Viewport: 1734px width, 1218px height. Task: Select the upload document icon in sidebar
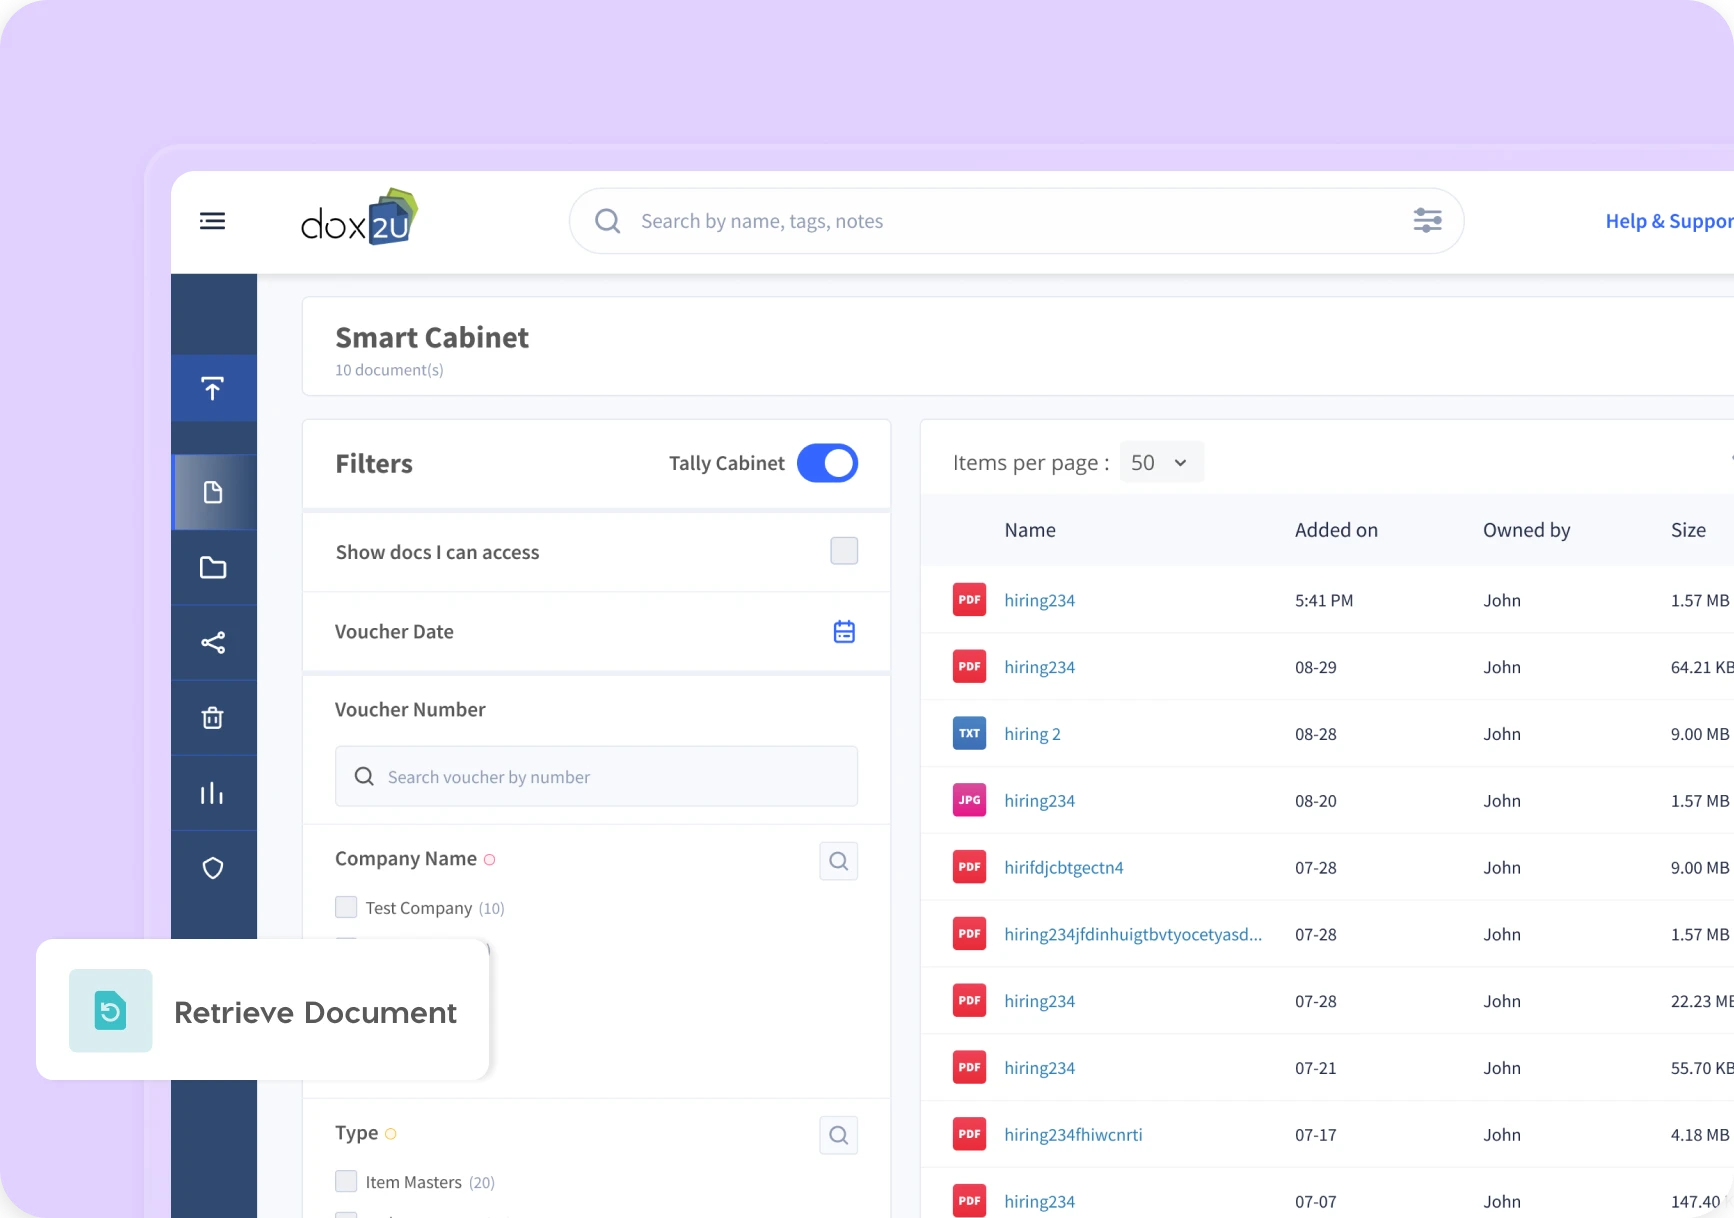click(213, 388)
